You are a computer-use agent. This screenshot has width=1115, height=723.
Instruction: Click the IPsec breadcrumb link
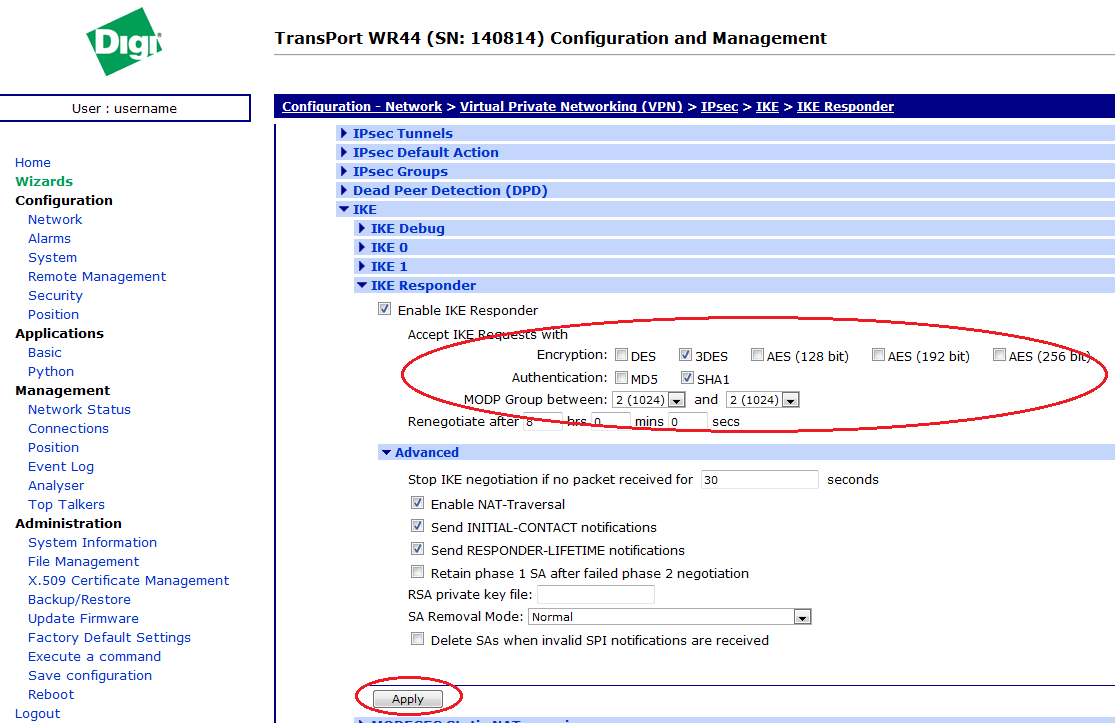(719, 106)
